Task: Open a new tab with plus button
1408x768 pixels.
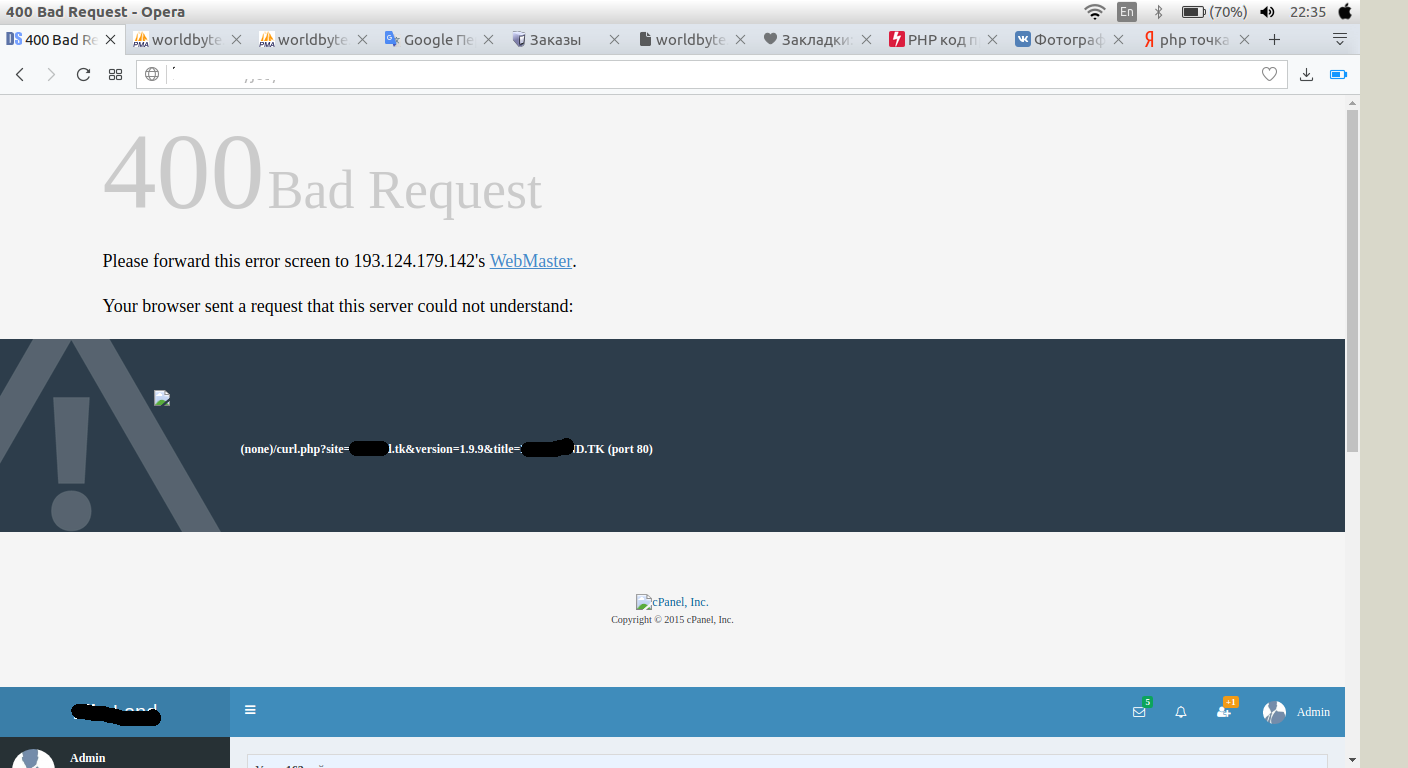Action: click(x=1274, y=40)
